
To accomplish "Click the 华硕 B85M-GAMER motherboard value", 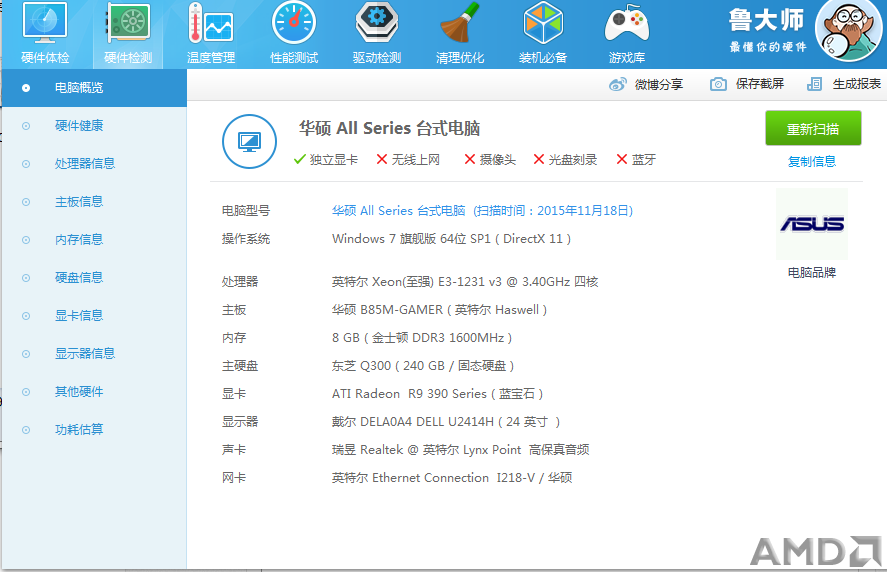I will click(439, 310).
